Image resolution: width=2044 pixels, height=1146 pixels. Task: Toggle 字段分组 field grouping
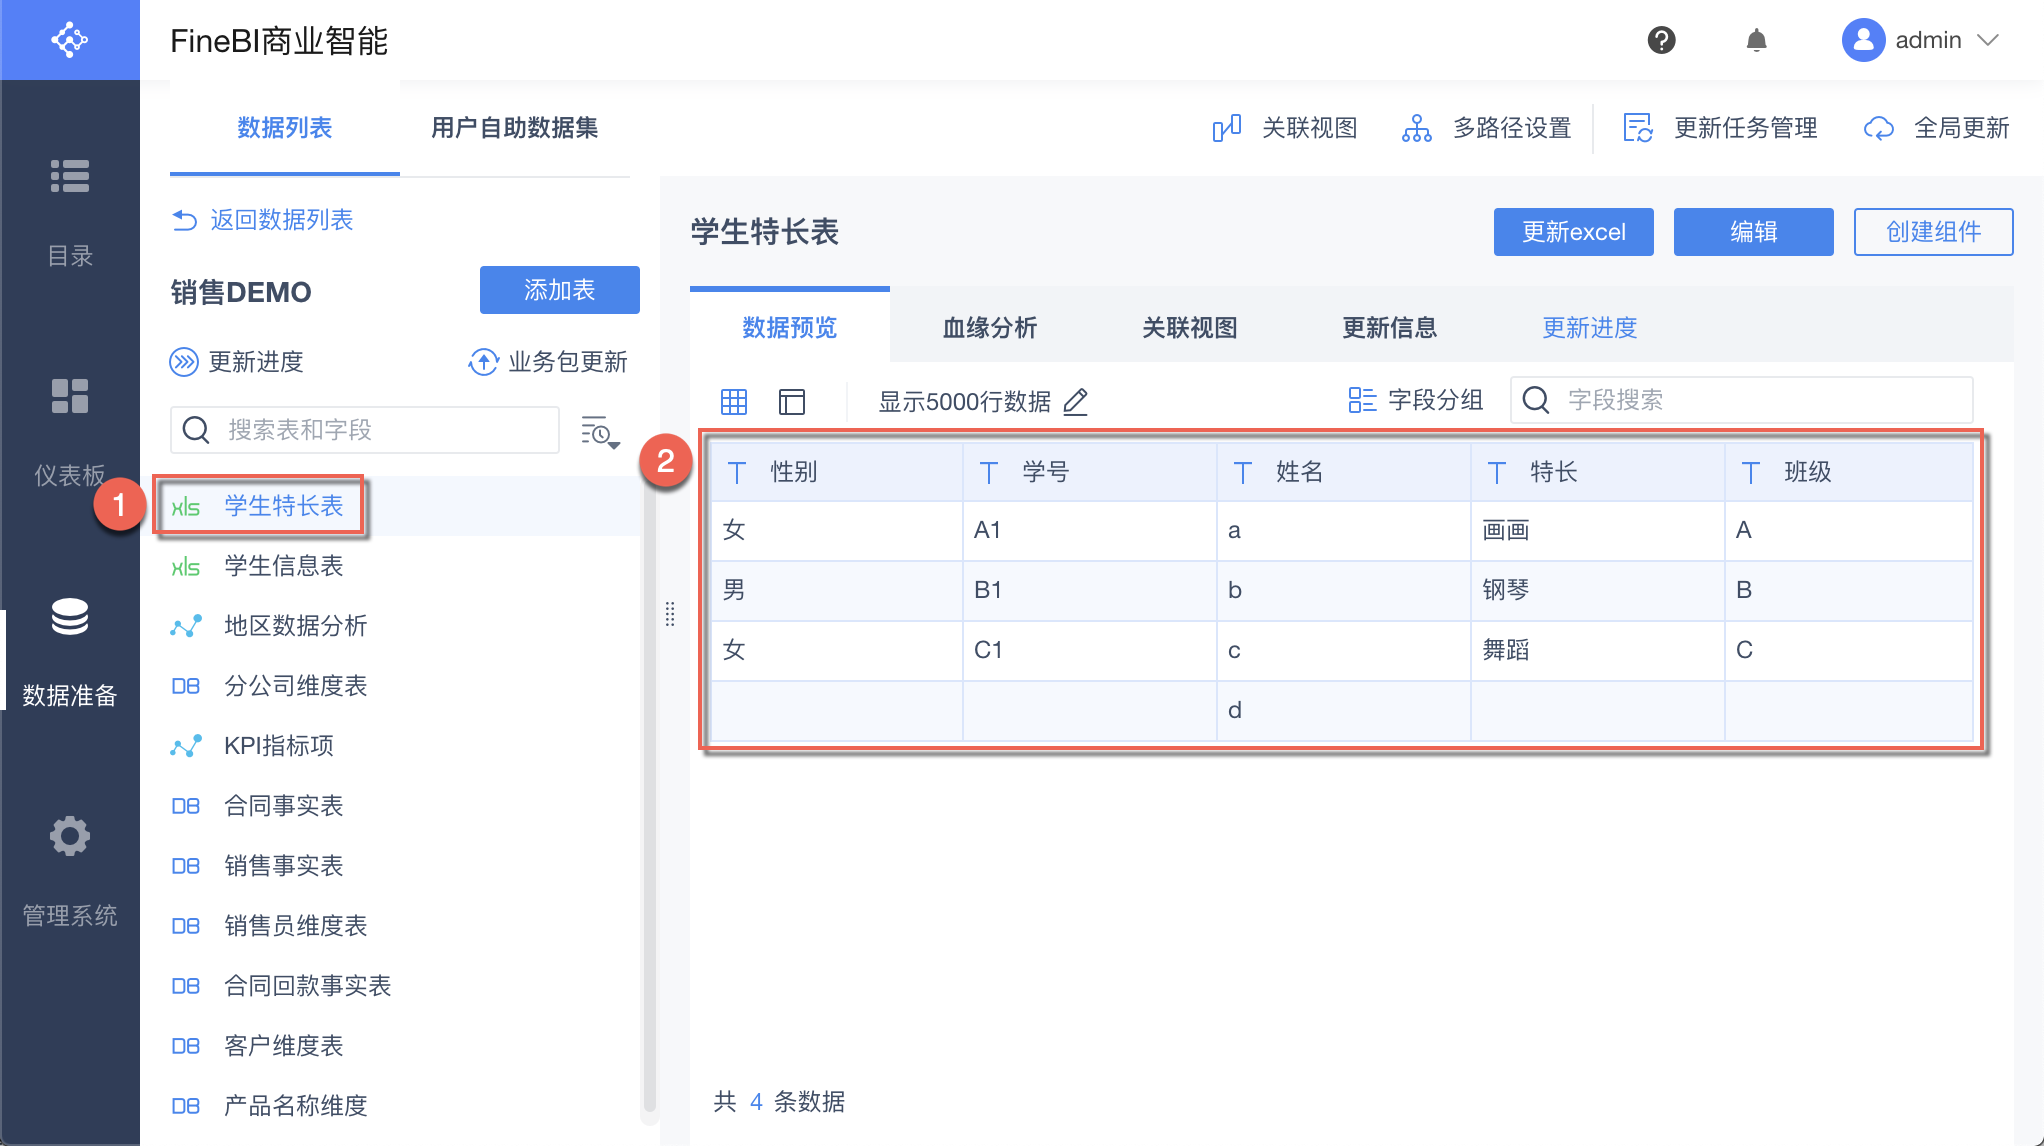pyautogui.click(x=1415, y=400)
